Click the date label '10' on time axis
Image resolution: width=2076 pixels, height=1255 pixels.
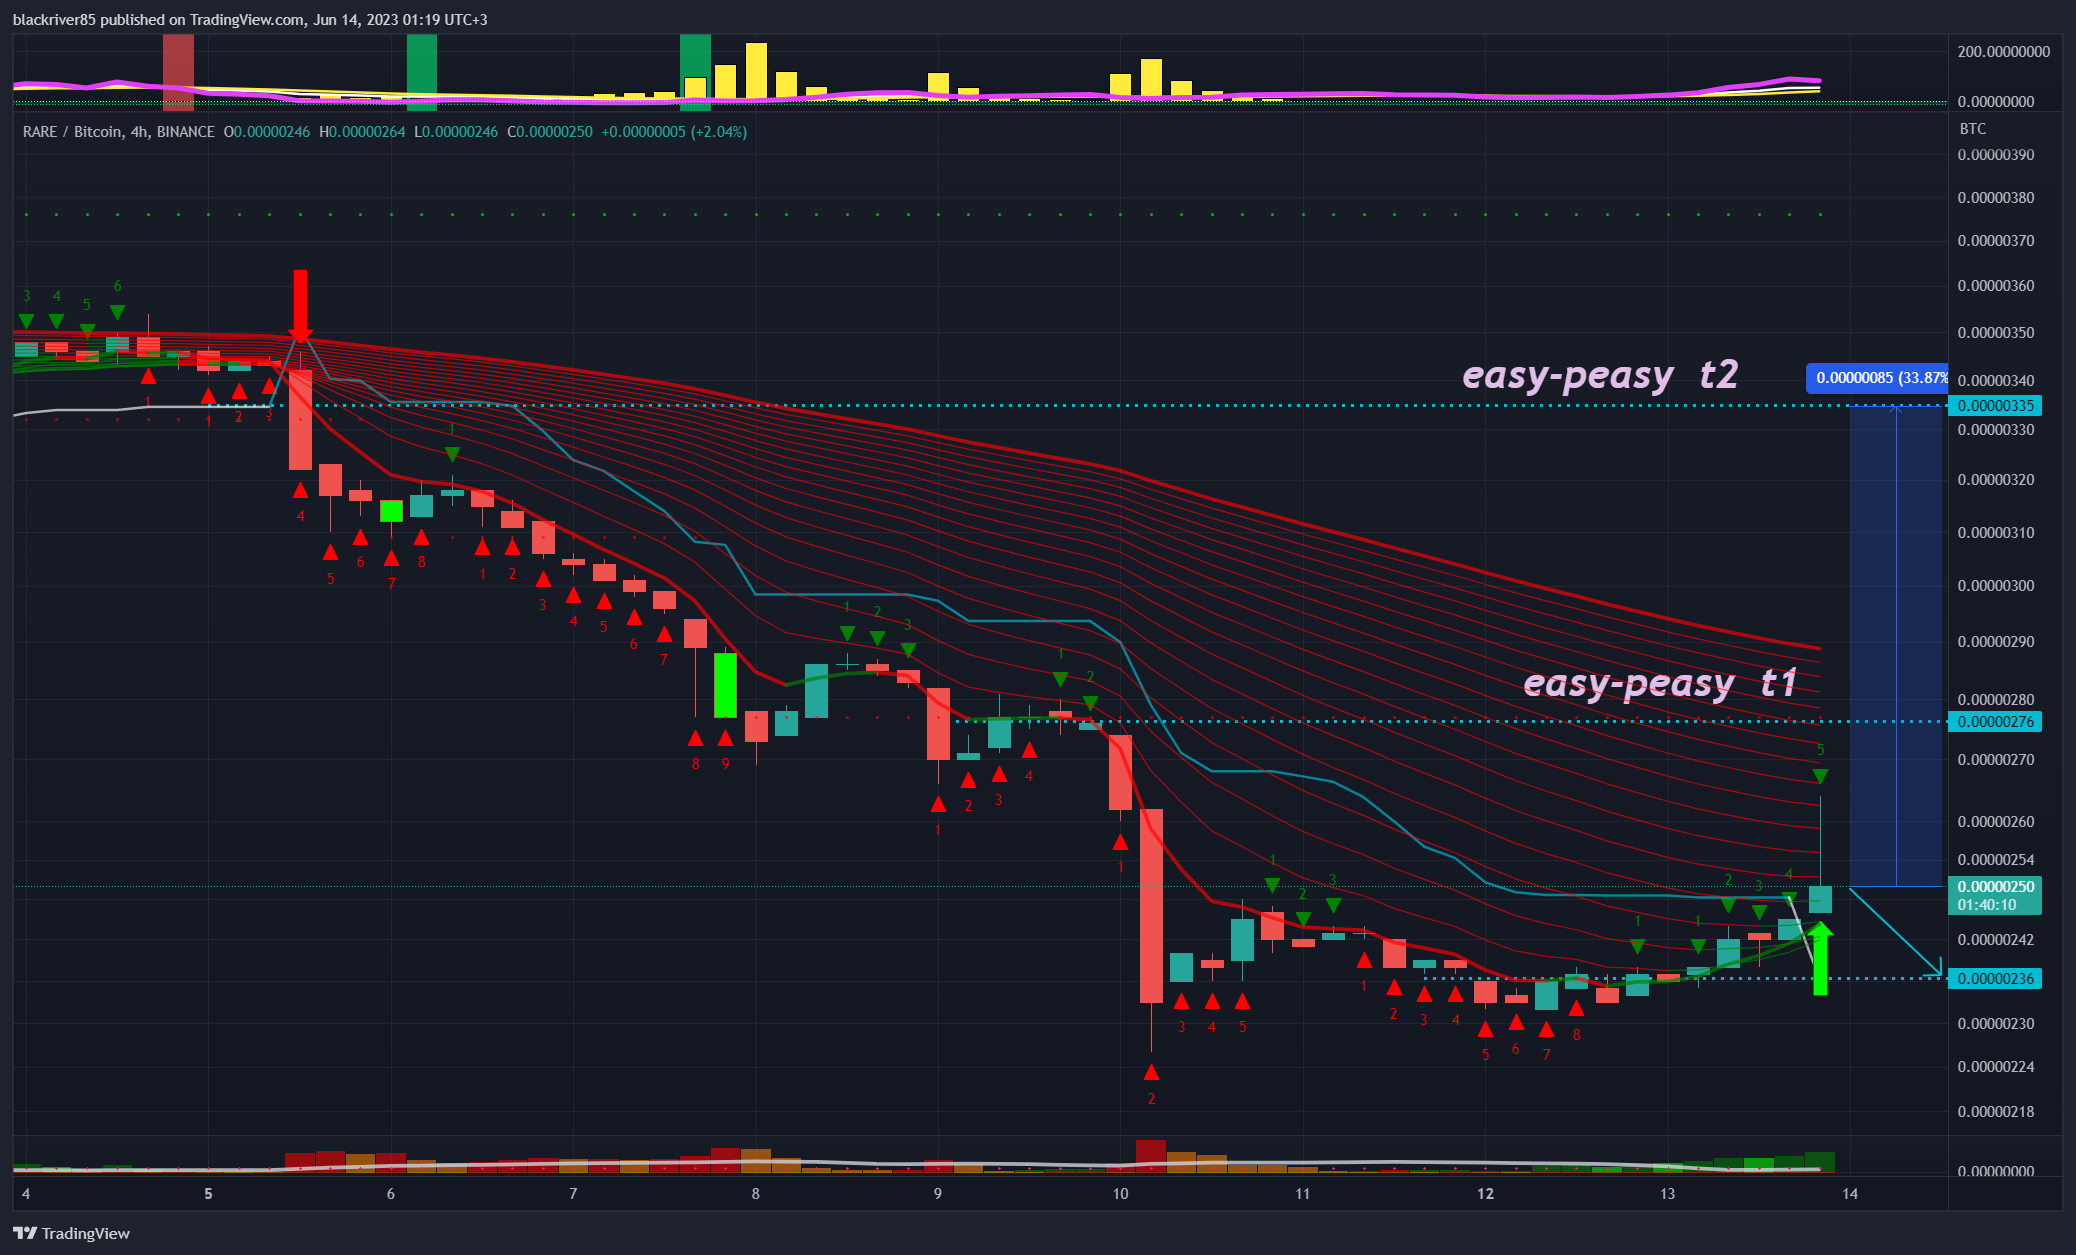pyautogui.click(x=1120, y=1193)
